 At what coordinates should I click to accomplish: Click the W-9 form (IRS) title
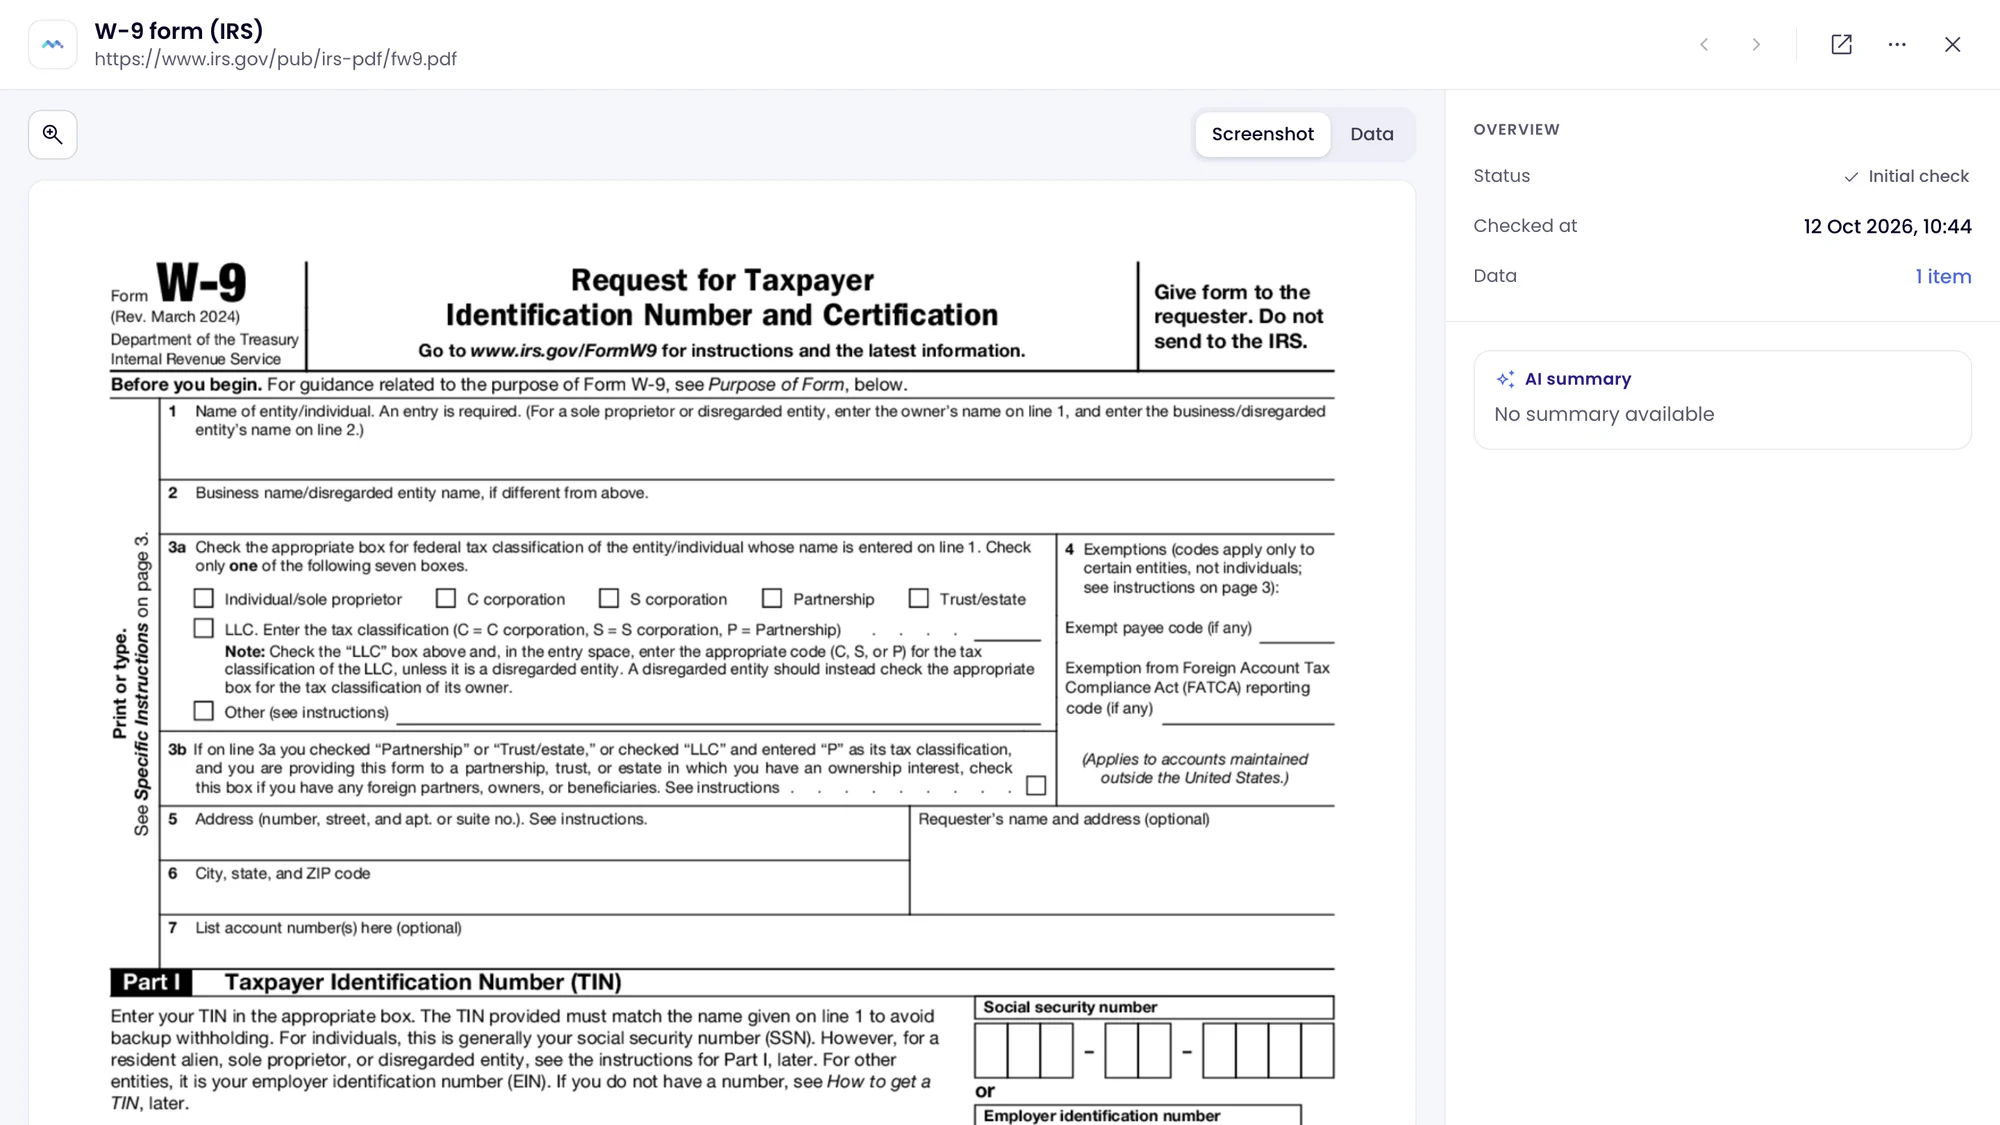click(x=179, y=31)
